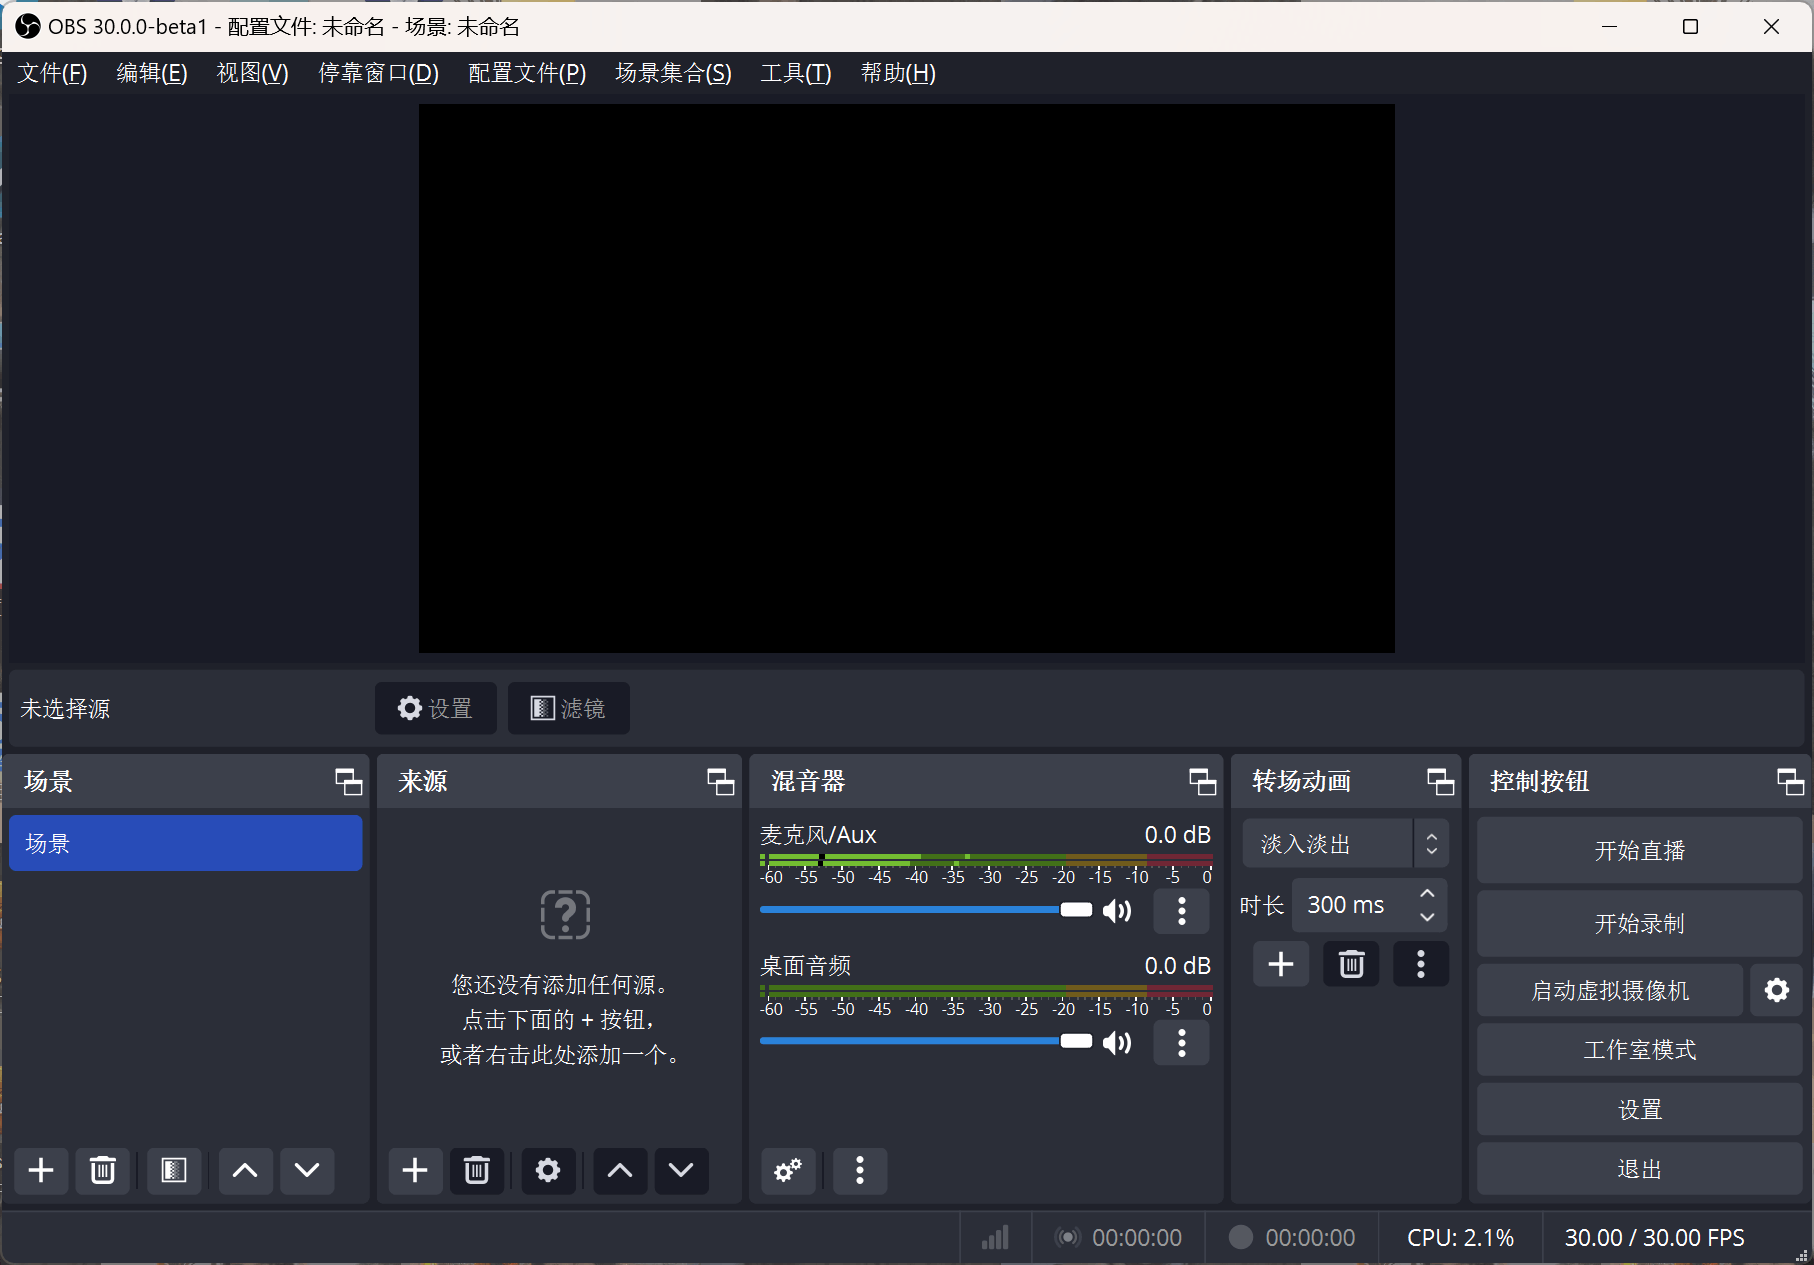Image resolution: width=1814 pixels, height=1265 pixels.
Task: Increase transition duration with up arrow
Action: [1427, 893]
